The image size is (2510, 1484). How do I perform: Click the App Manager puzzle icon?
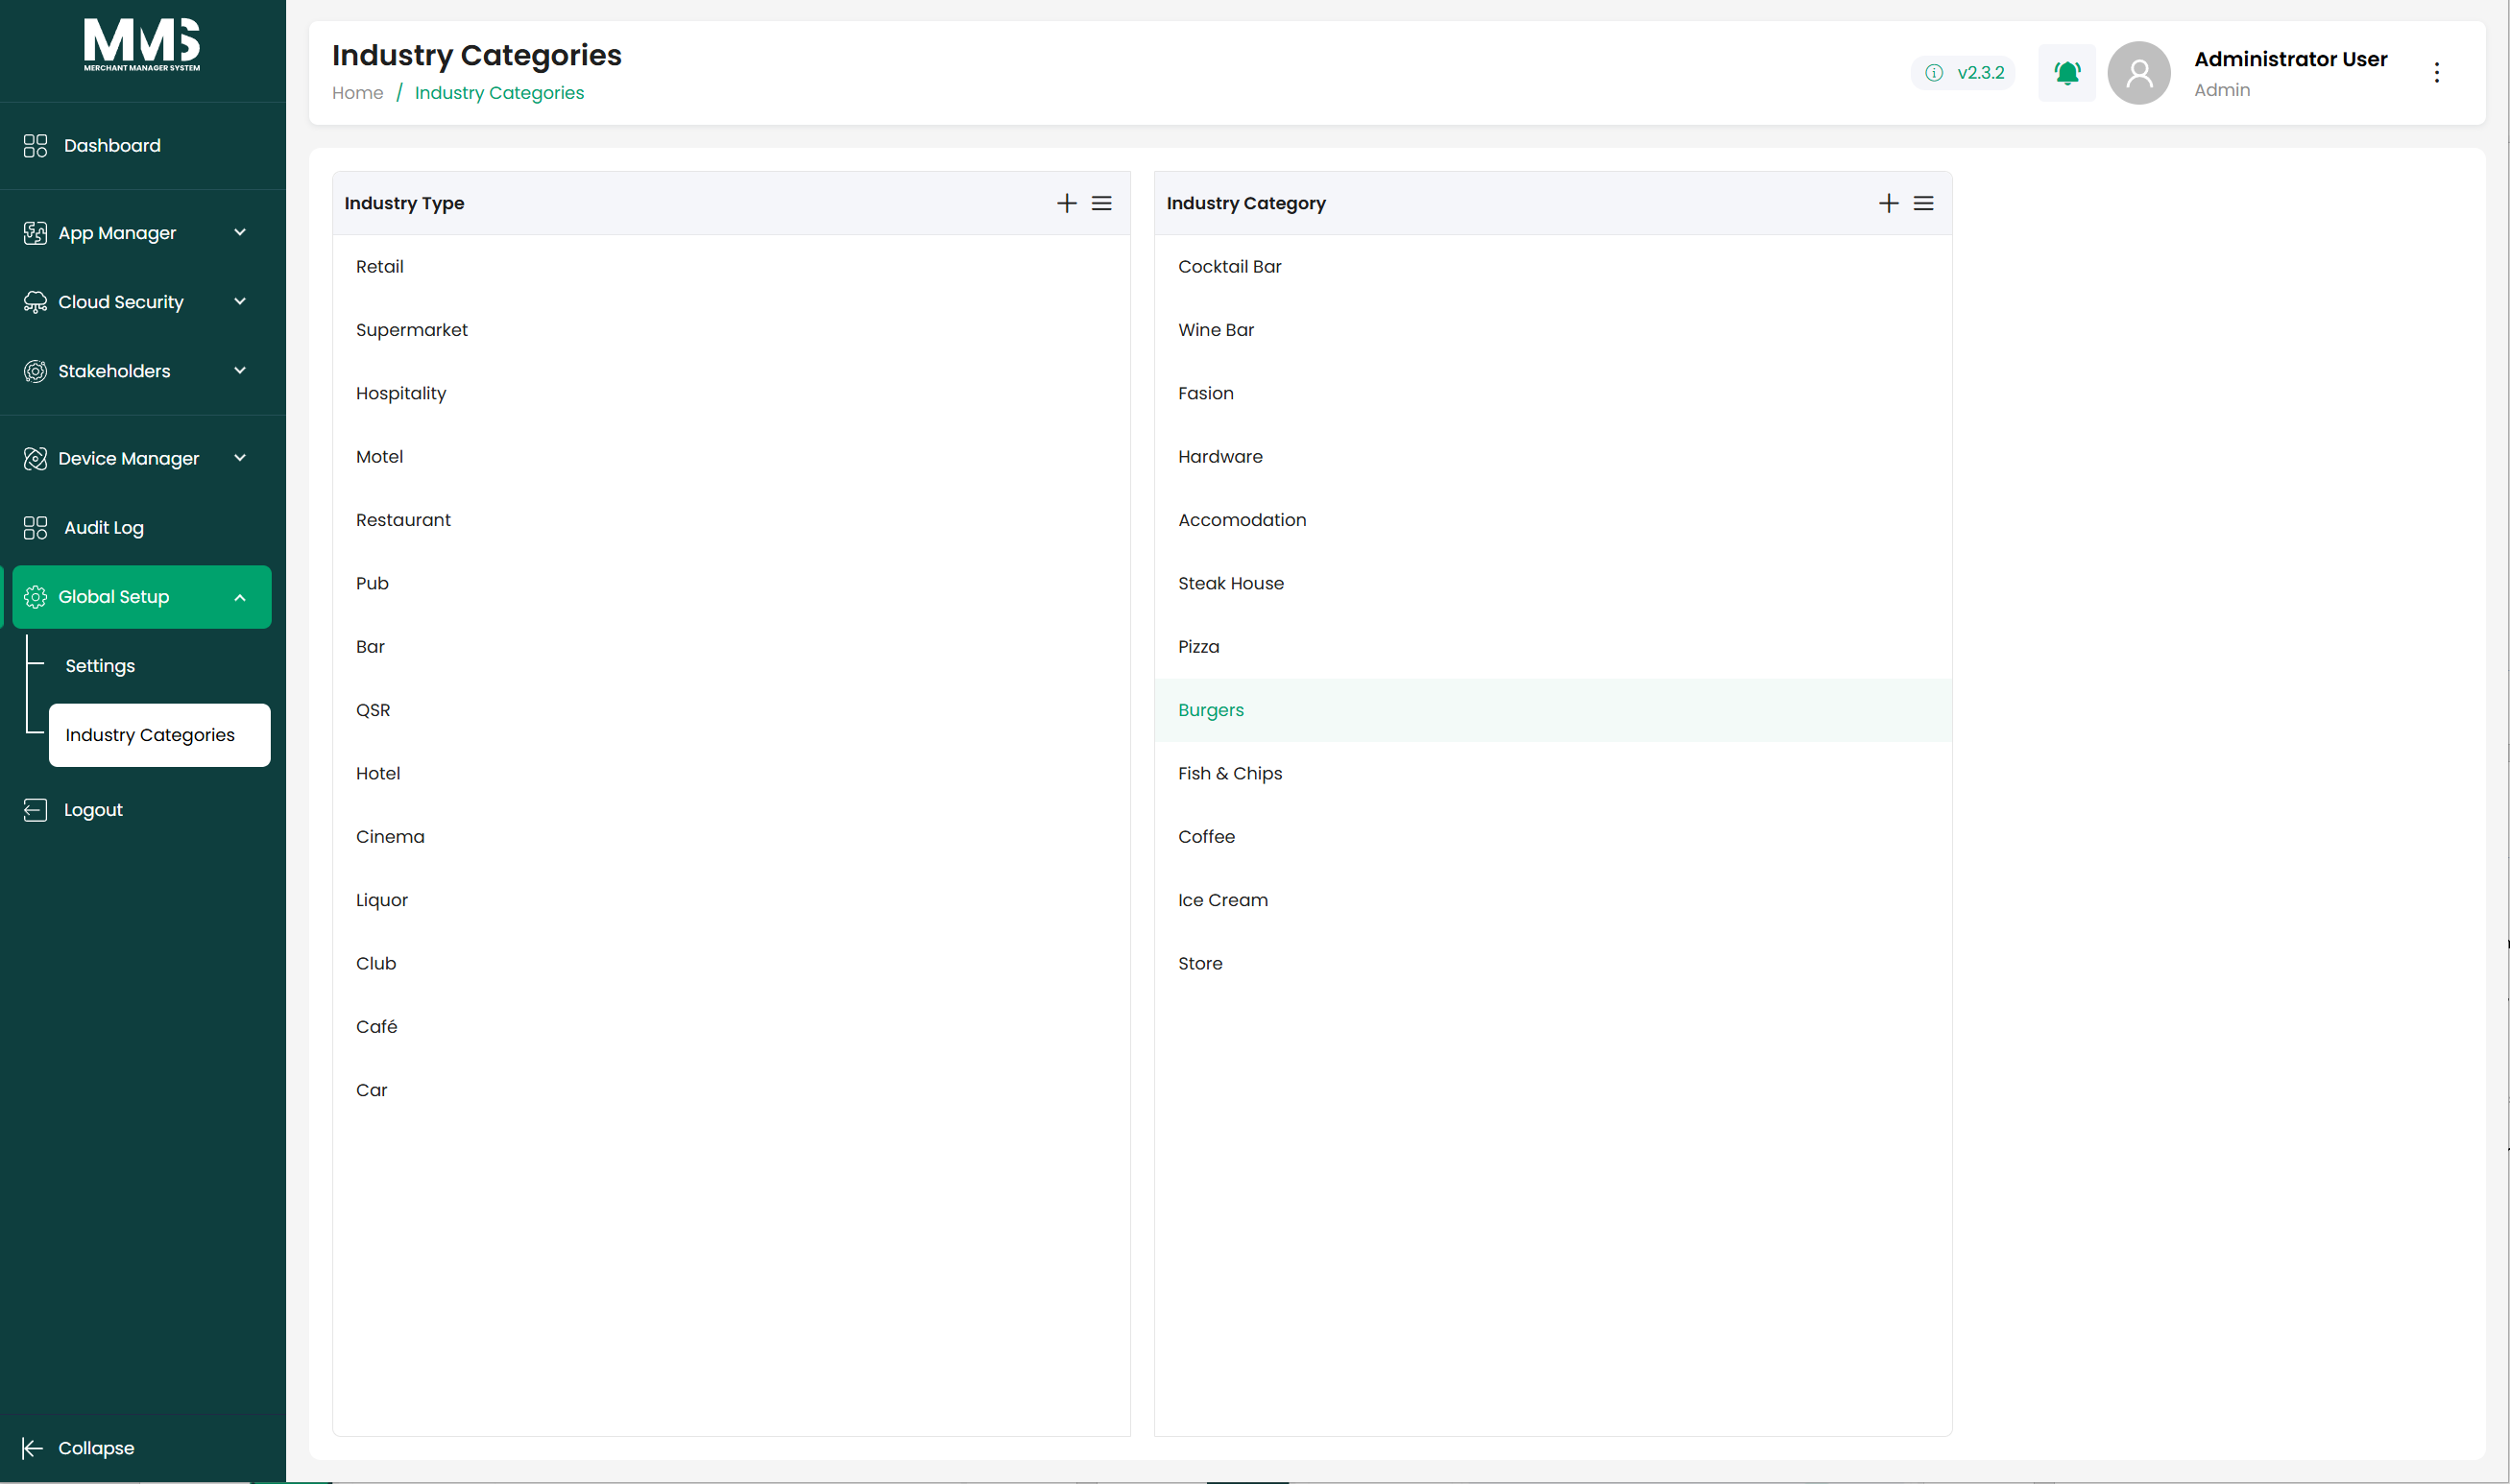pyautogui.click(x=35, y=233)
